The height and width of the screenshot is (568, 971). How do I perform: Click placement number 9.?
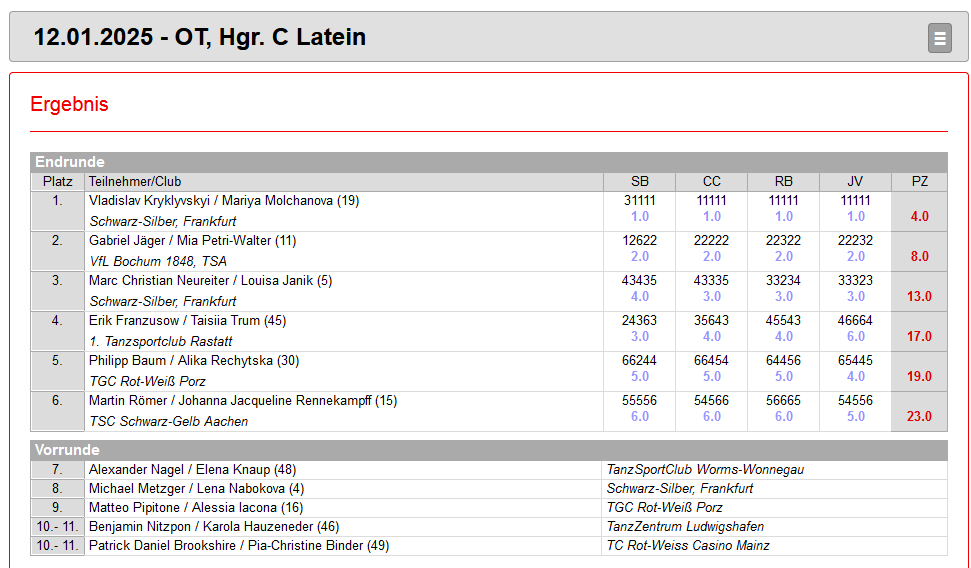(58, 507)
